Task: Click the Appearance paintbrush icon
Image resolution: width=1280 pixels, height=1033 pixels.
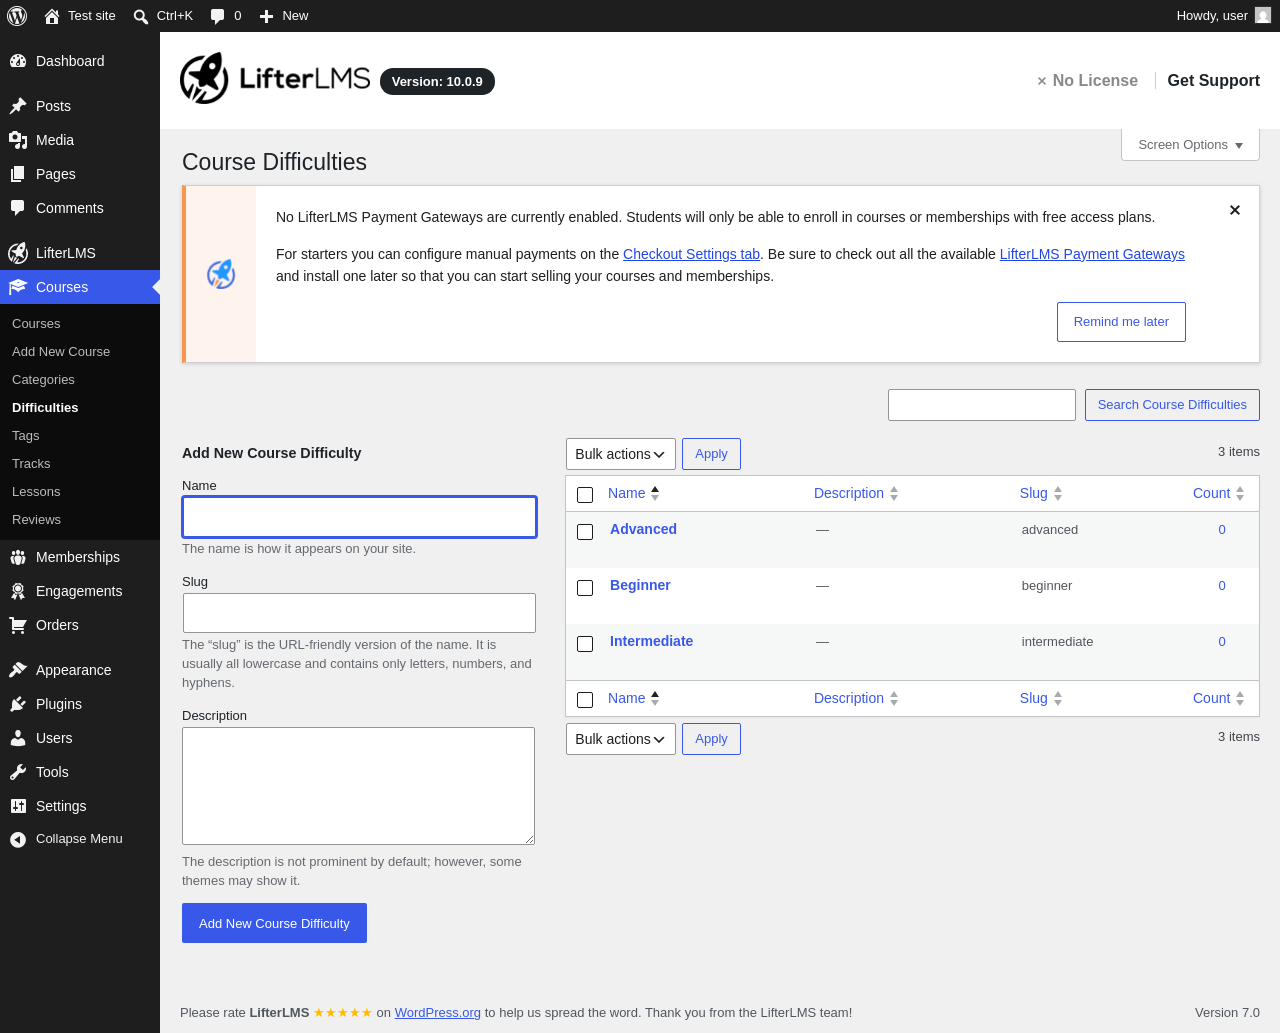Action: (18, 670)
